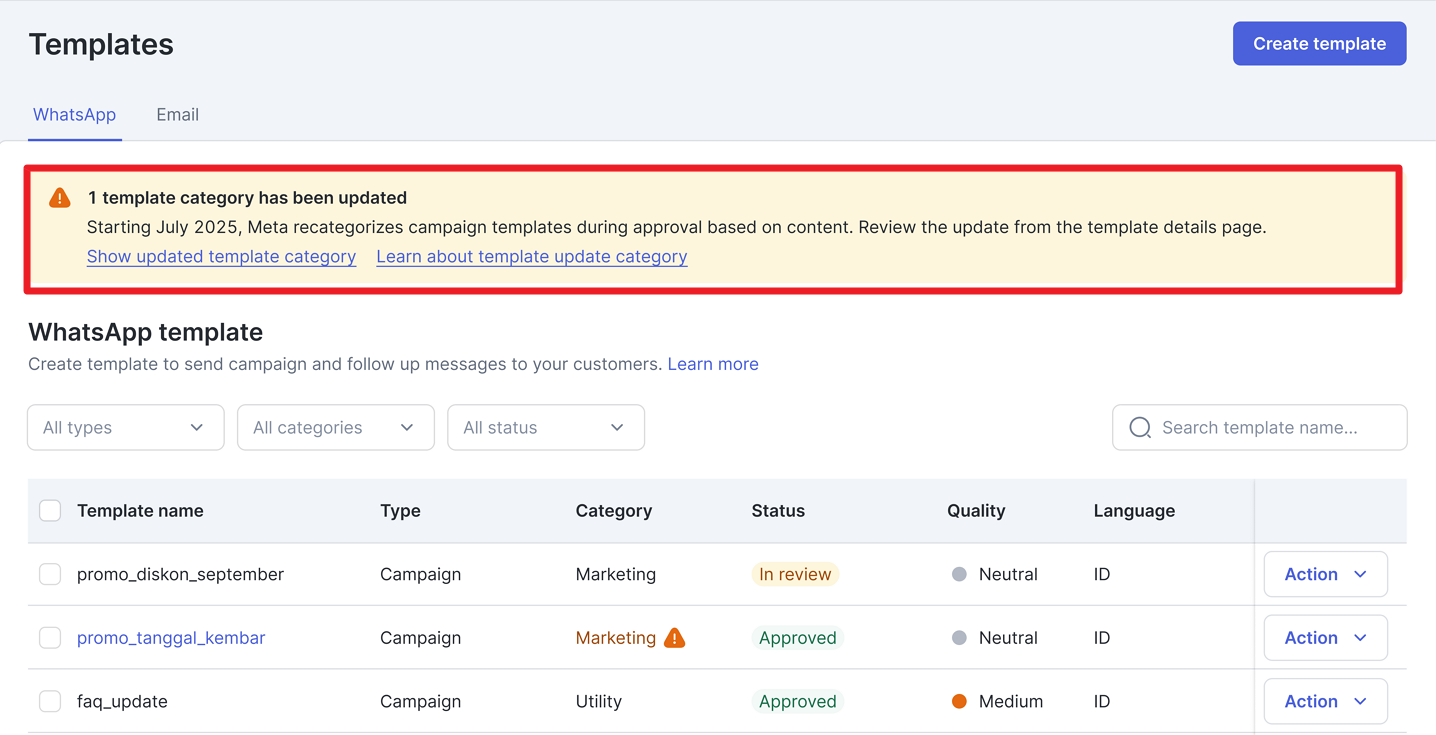Click gray Neutral quality dot for promo_tanggal_kembar
This screenshot has width=1436, height=735.
tap(959, 638)
